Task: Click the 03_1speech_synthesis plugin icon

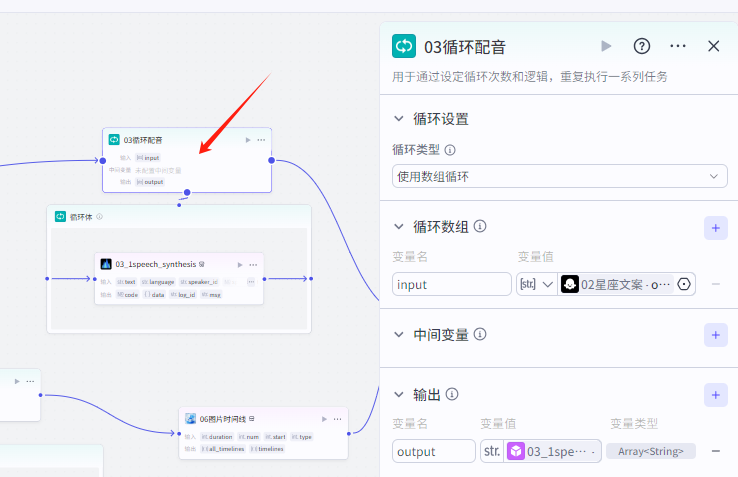Action: 106,264
